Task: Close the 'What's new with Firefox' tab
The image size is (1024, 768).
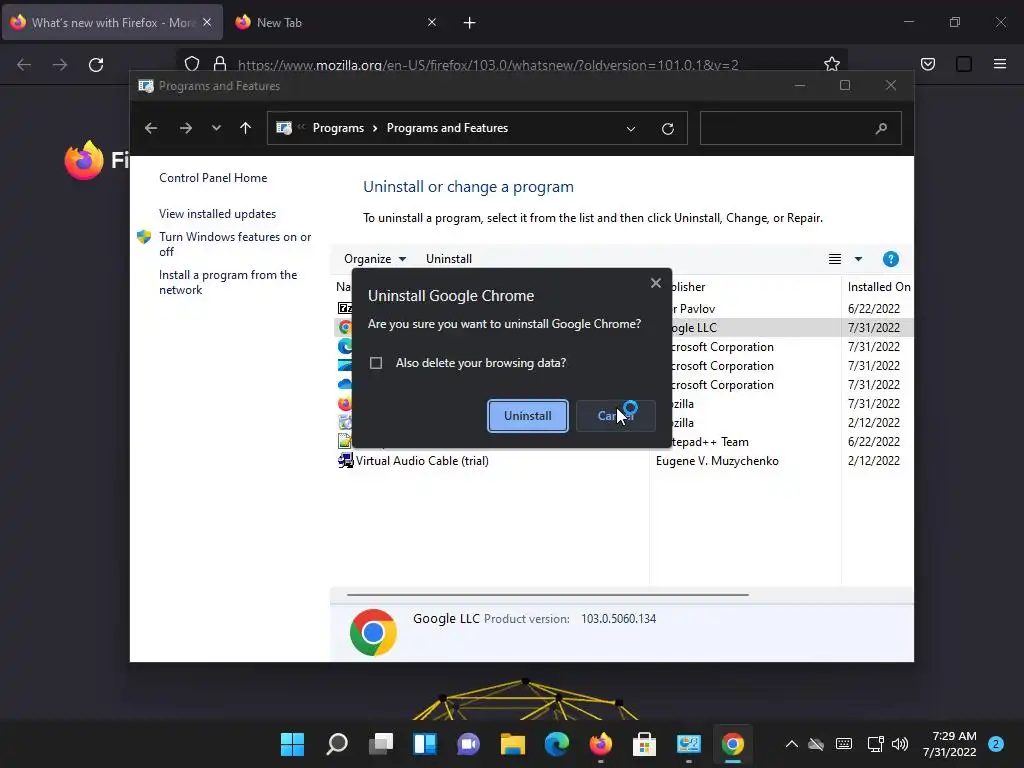Action: 207,22
